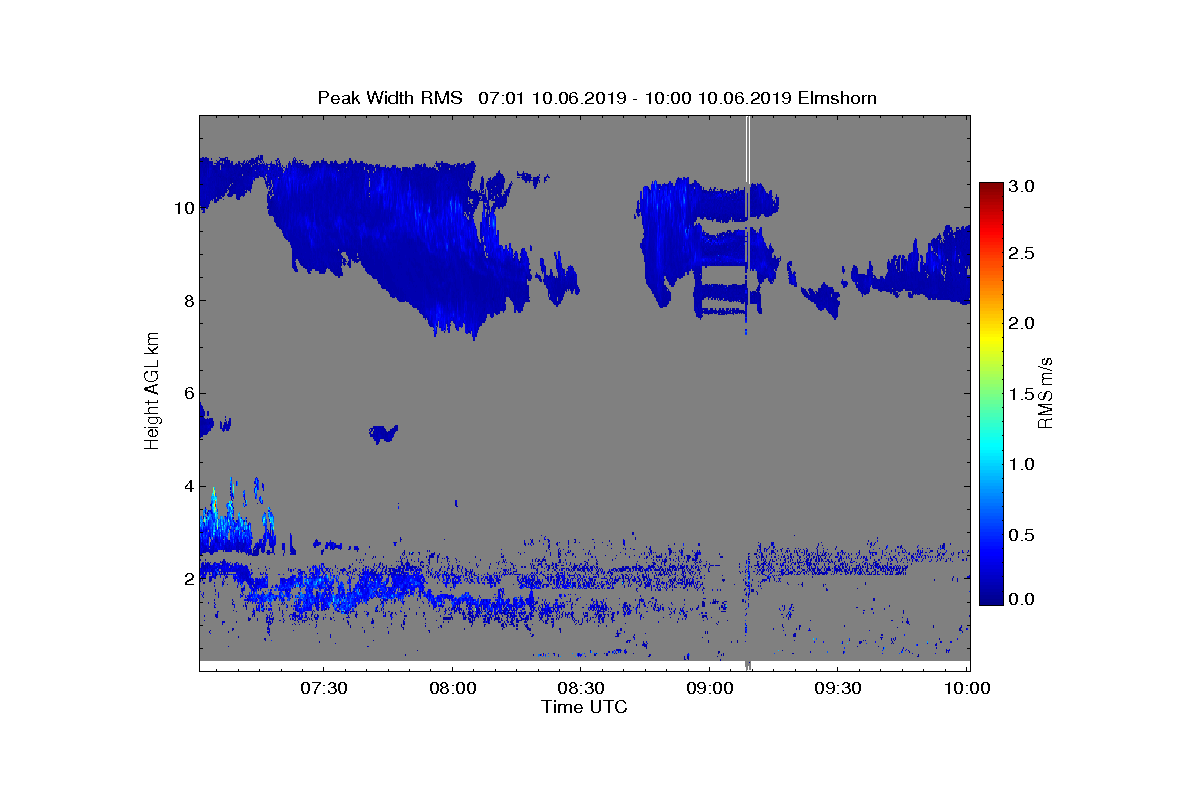Click the dark red top of colorbar
Screen dimensions: 1200x800
990,190
